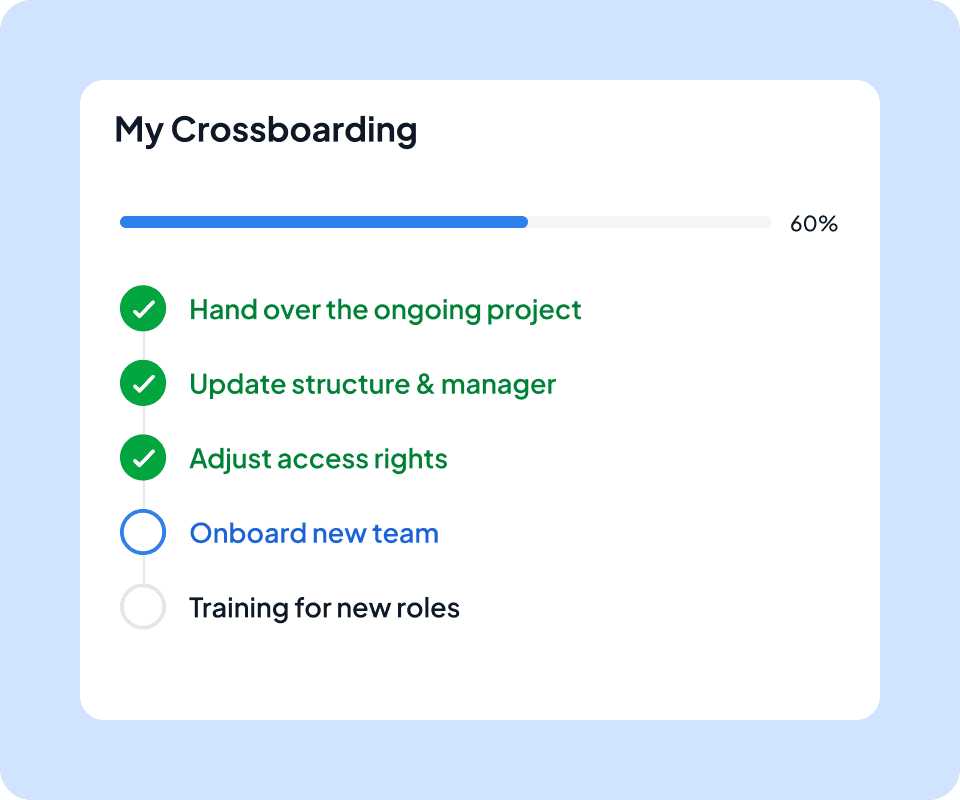This screenshot has width=960, height=800.
Task: Click the blue filled portion of the progress bar
Action: pyautogui.click(x=324, y=222)
